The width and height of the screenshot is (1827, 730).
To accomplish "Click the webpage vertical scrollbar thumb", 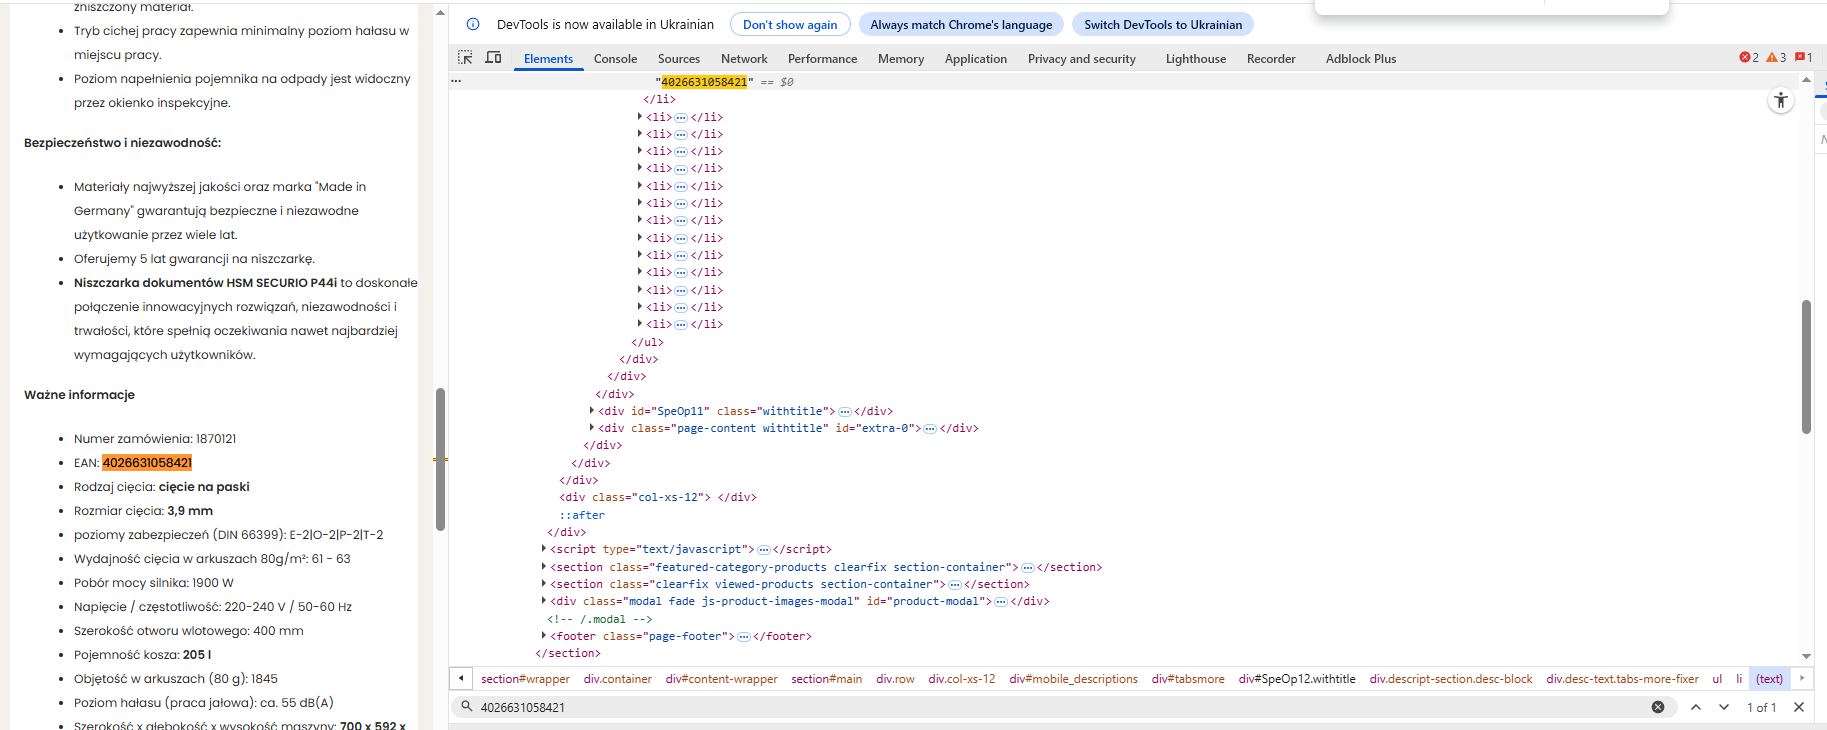I will click(440, 459).
